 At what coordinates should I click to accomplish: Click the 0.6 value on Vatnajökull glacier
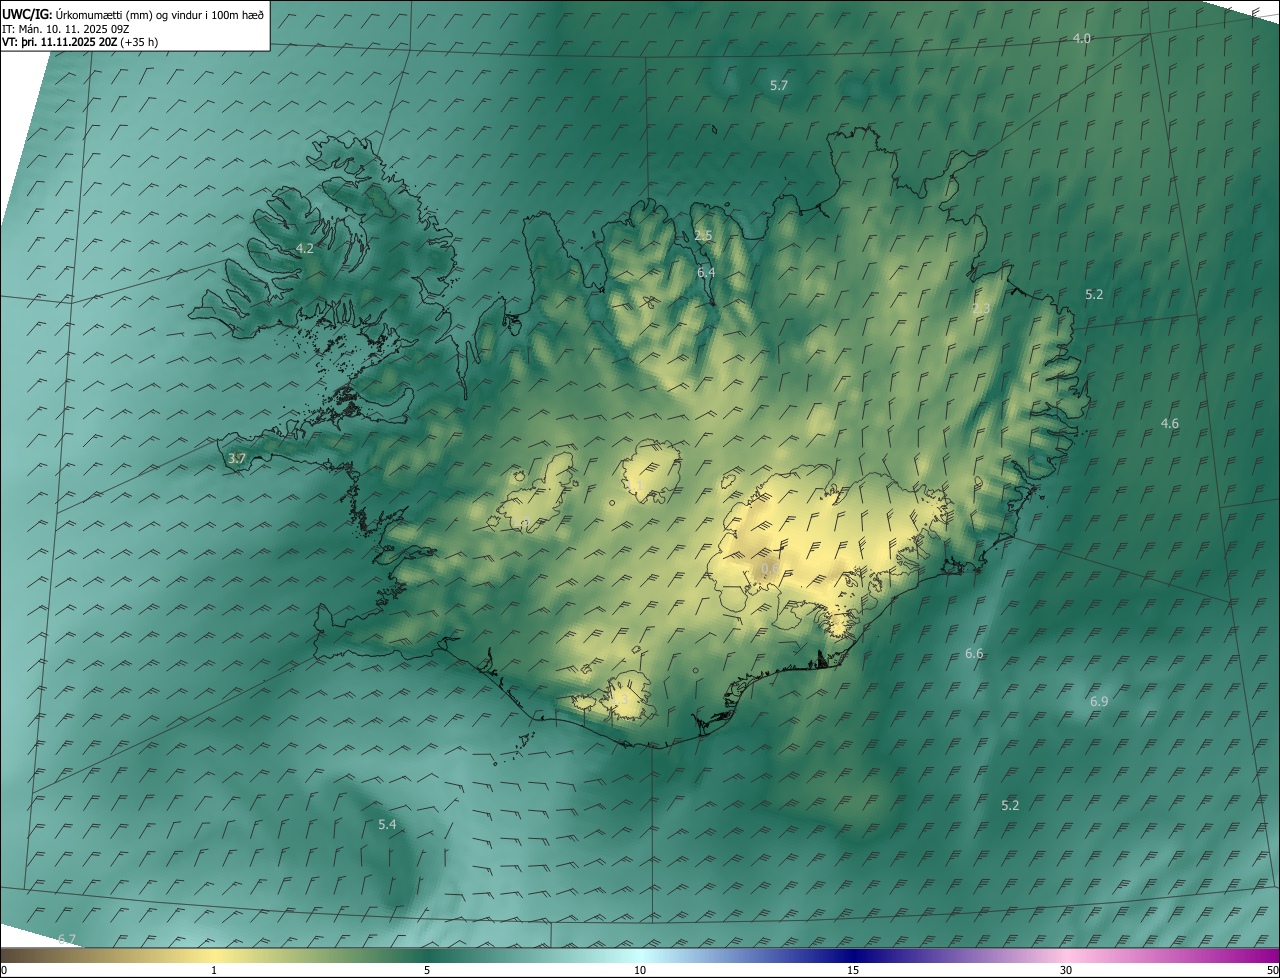click(x=770, y=568)
